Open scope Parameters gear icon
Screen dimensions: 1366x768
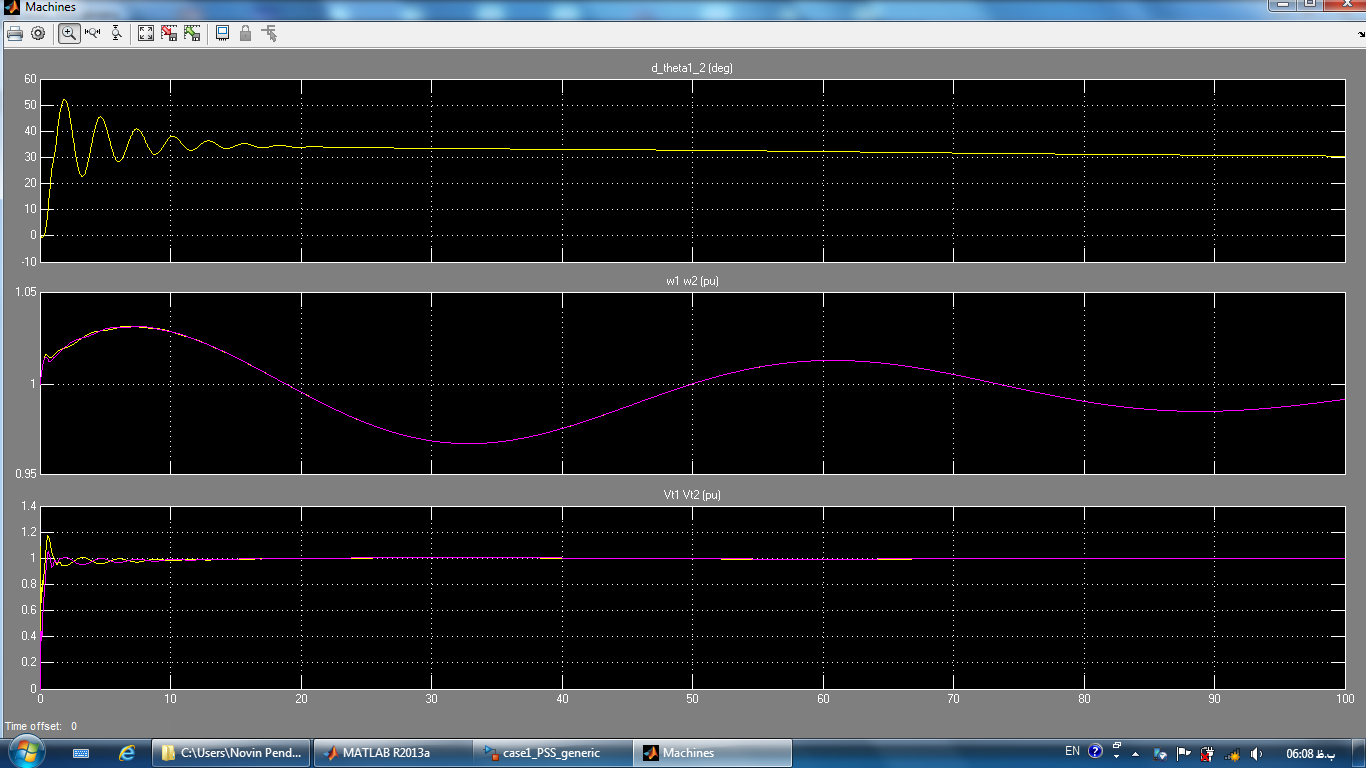tap(38, 33)
